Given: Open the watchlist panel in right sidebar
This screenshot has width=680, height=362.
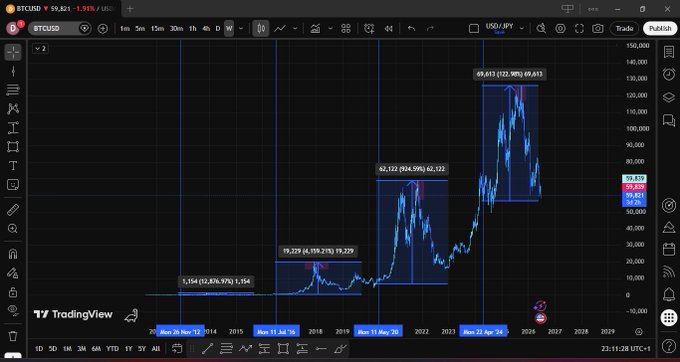Looking at the screenshot, I should point(669,52).
